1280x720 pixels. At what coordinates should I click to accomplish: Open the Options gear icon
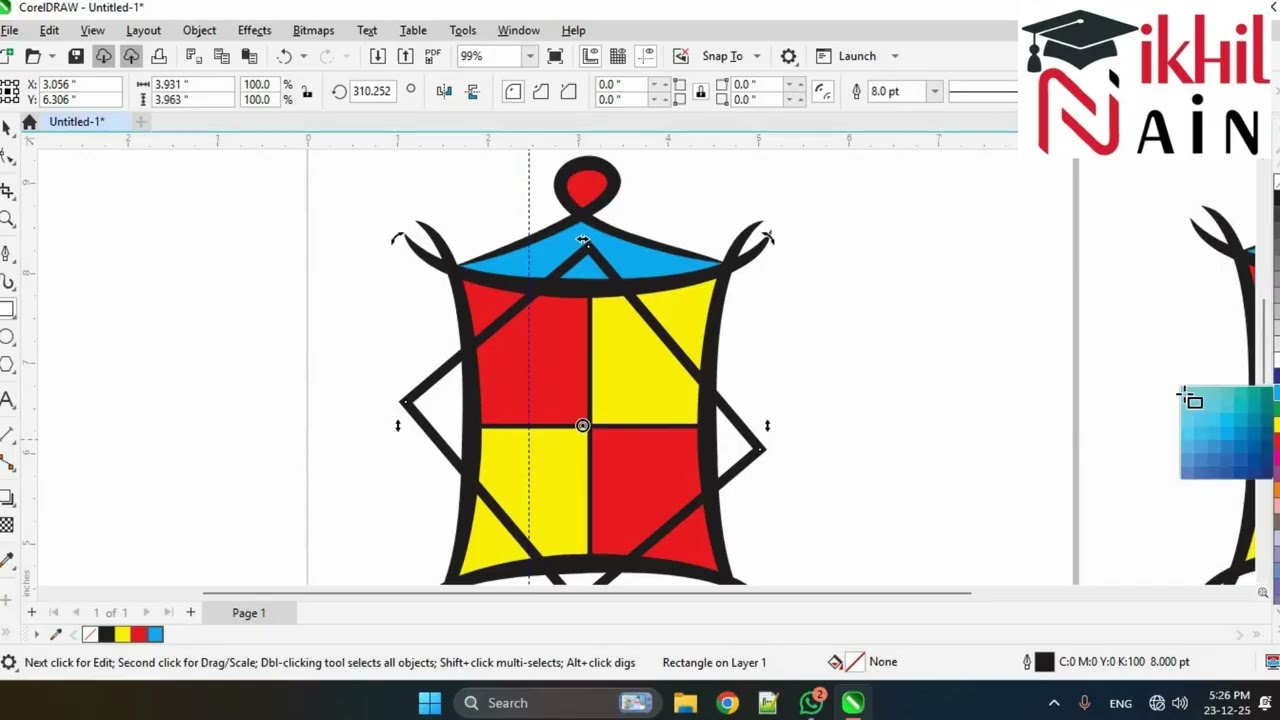coord(788,57)
